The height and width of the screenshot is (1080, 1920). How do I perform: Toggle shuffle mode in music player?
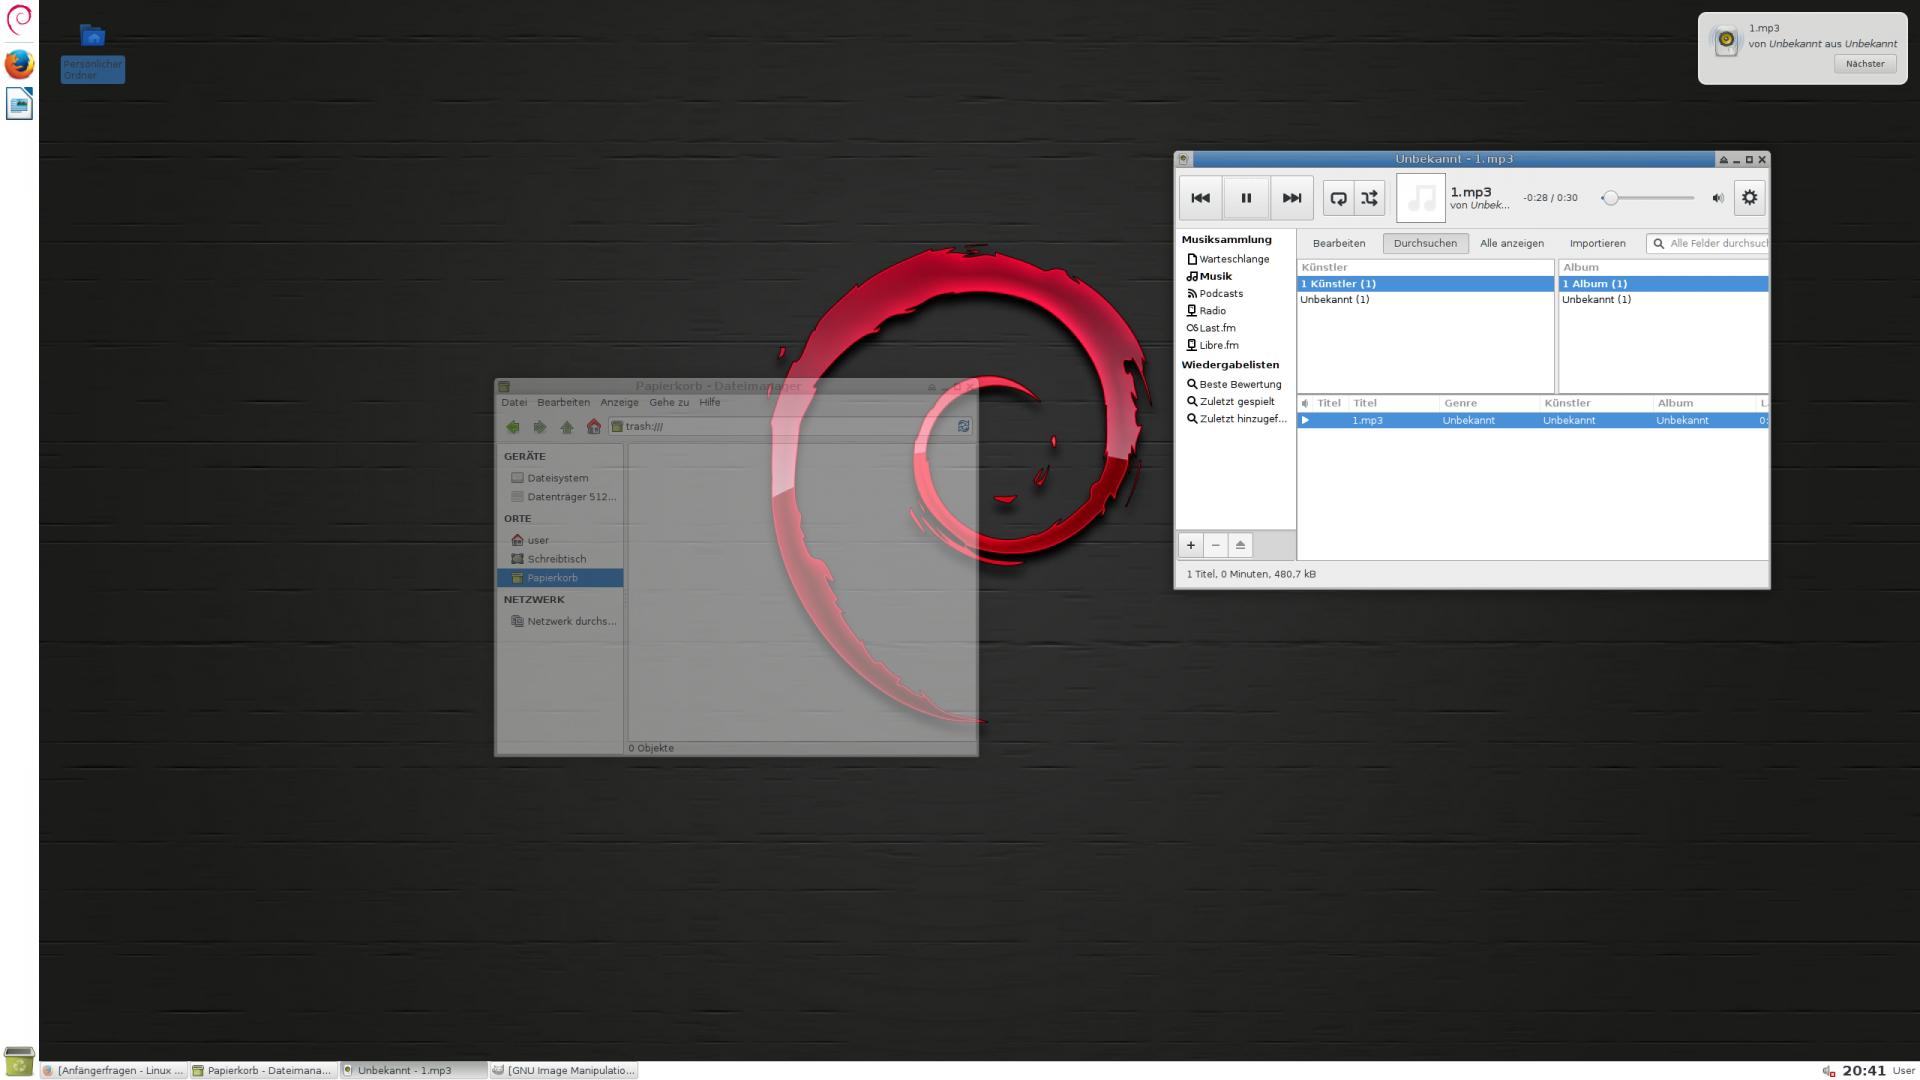tap(1369, 198)
